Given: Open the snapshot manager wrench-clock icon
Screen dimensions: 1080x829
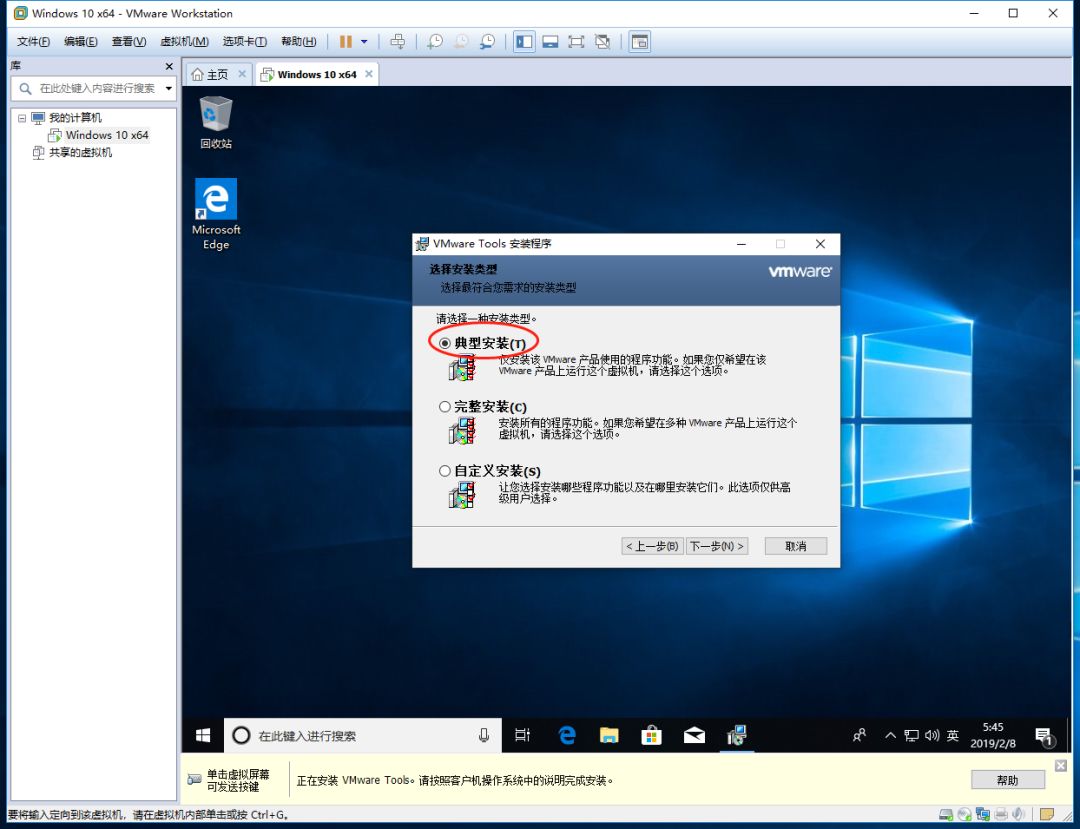Looking at the screenshot, I should [487, 41].
